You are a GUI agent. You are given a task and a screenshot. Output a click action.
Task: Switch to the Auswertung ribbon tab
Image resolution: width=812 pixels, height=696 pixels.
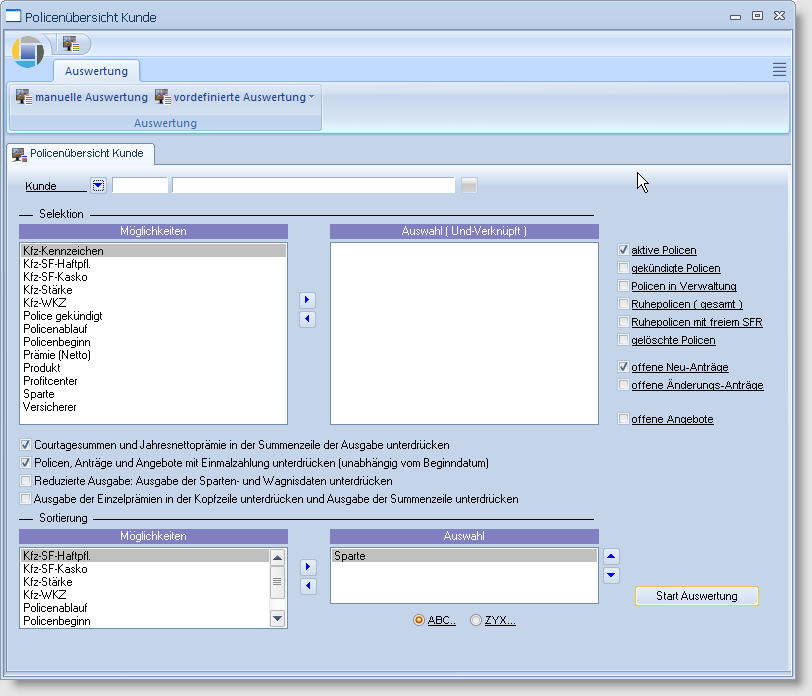(96, 71)
